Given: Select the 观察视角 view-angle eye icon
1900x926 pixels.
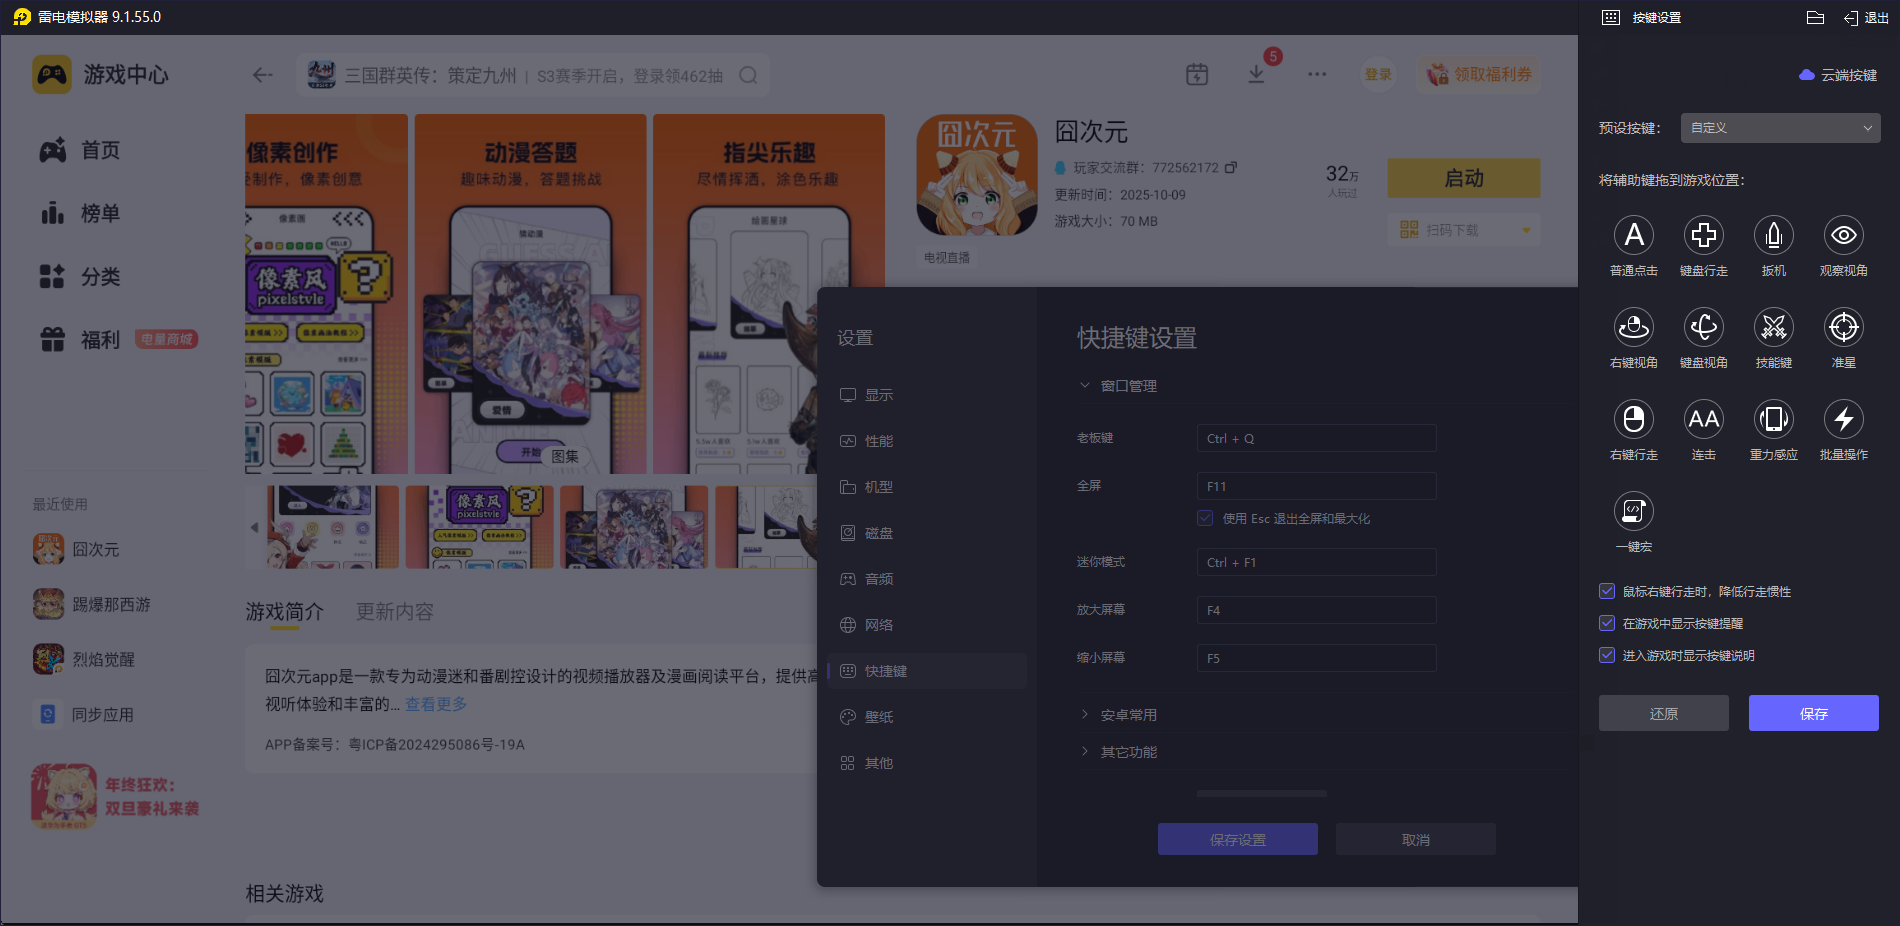Looking at the screenshot, I should click(1844, 236).
